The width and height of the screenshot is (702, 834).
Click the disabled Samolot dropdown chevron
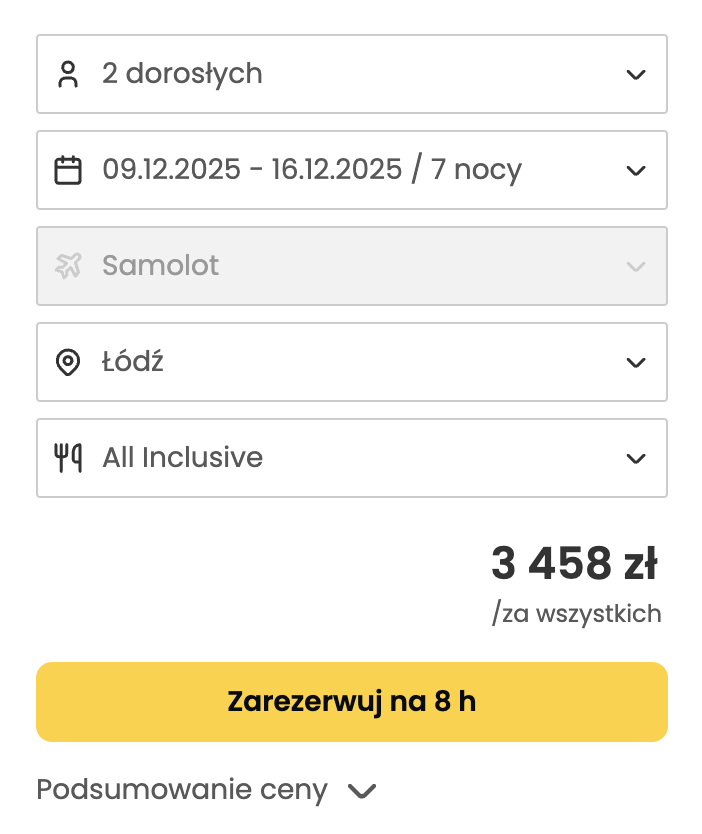point(636,265)
